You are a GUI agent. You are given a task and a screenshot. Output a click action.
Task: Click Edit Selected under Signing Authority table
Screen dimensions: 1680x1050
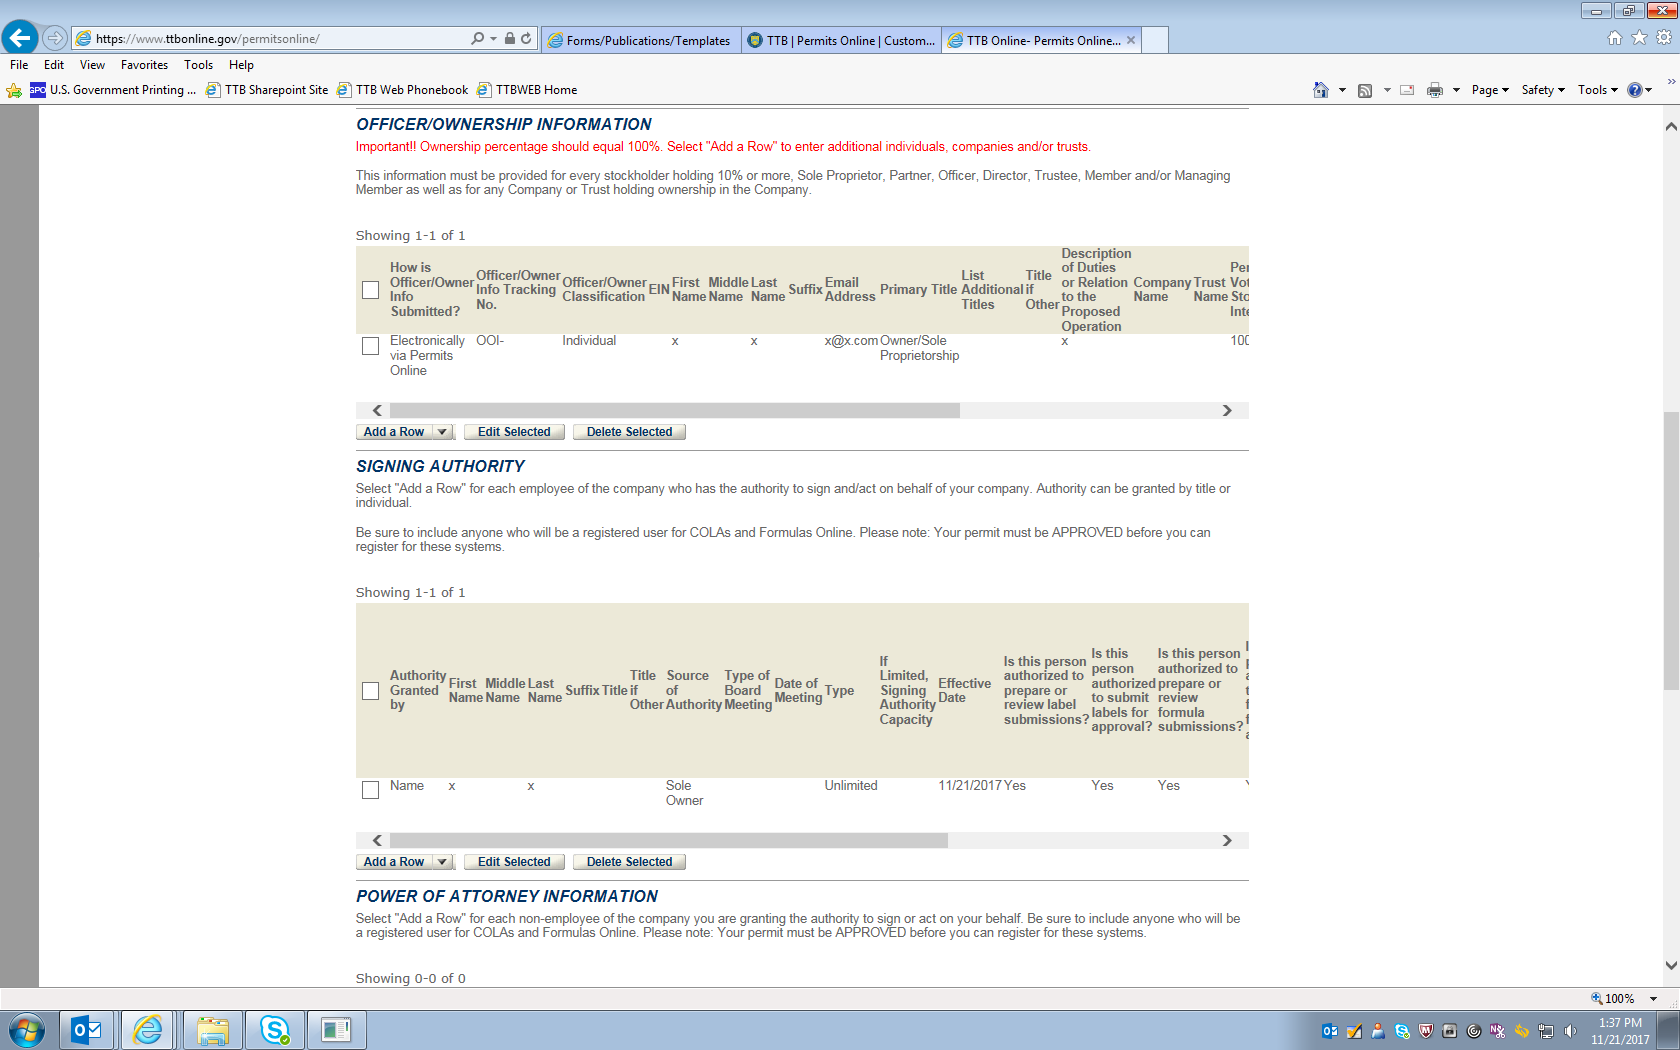[514, 862]
